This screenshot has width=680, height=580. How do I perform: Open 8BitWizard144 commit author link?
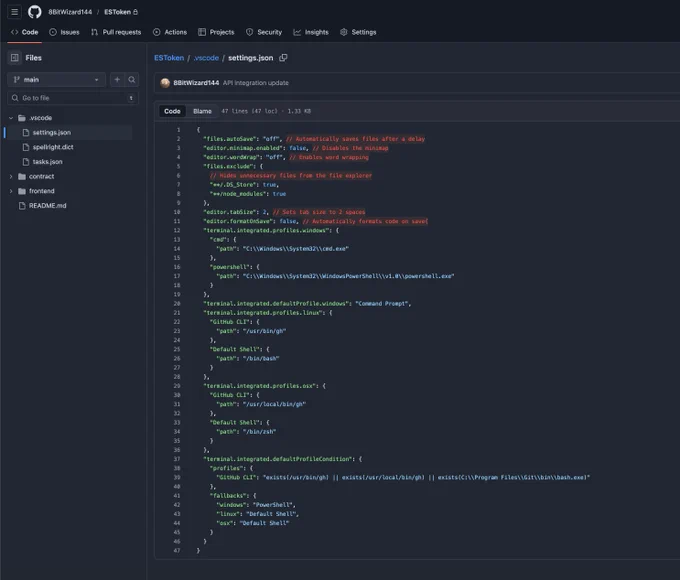[x=196, y=83]
